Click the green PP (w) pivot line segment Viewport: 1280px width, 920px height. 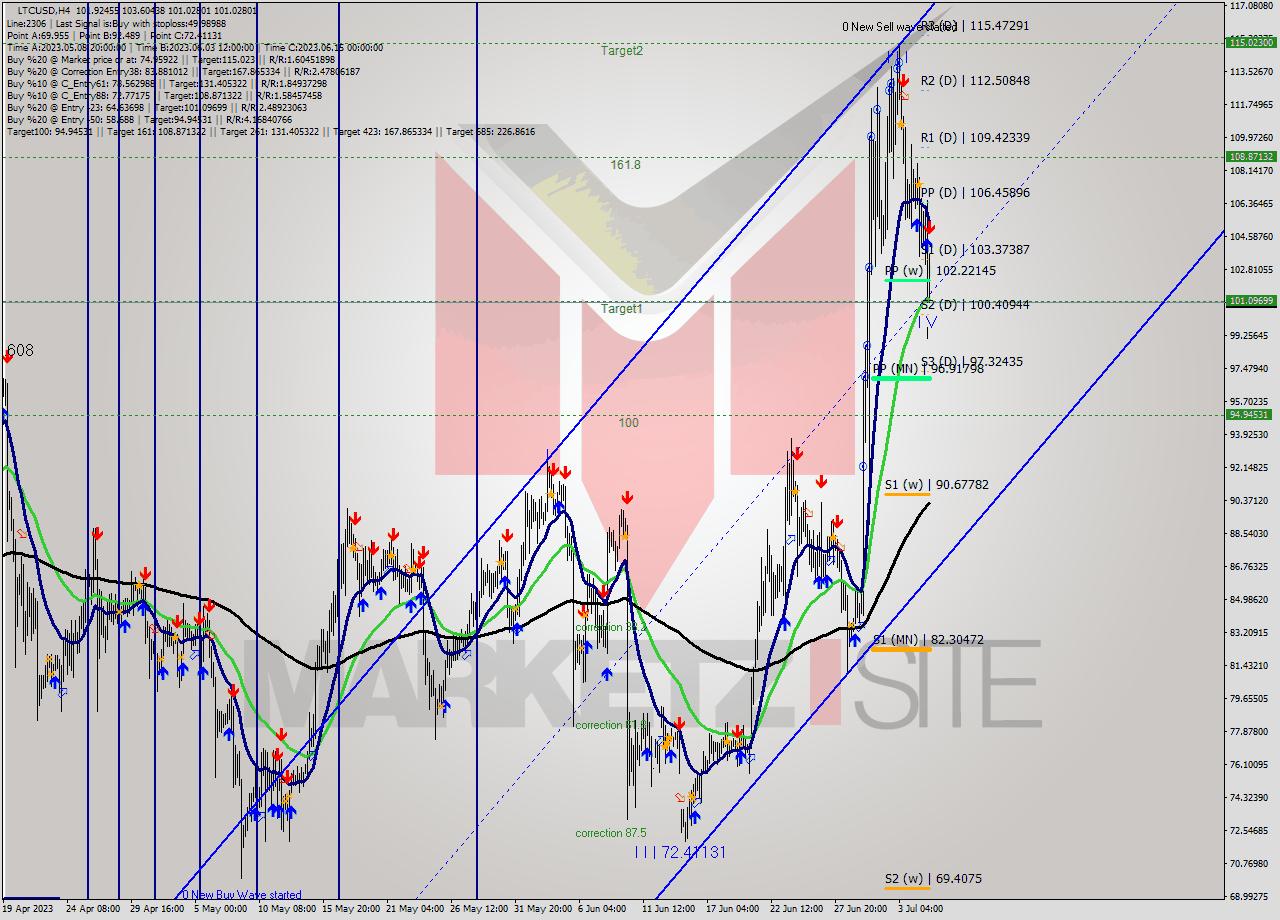click(907, 280)
